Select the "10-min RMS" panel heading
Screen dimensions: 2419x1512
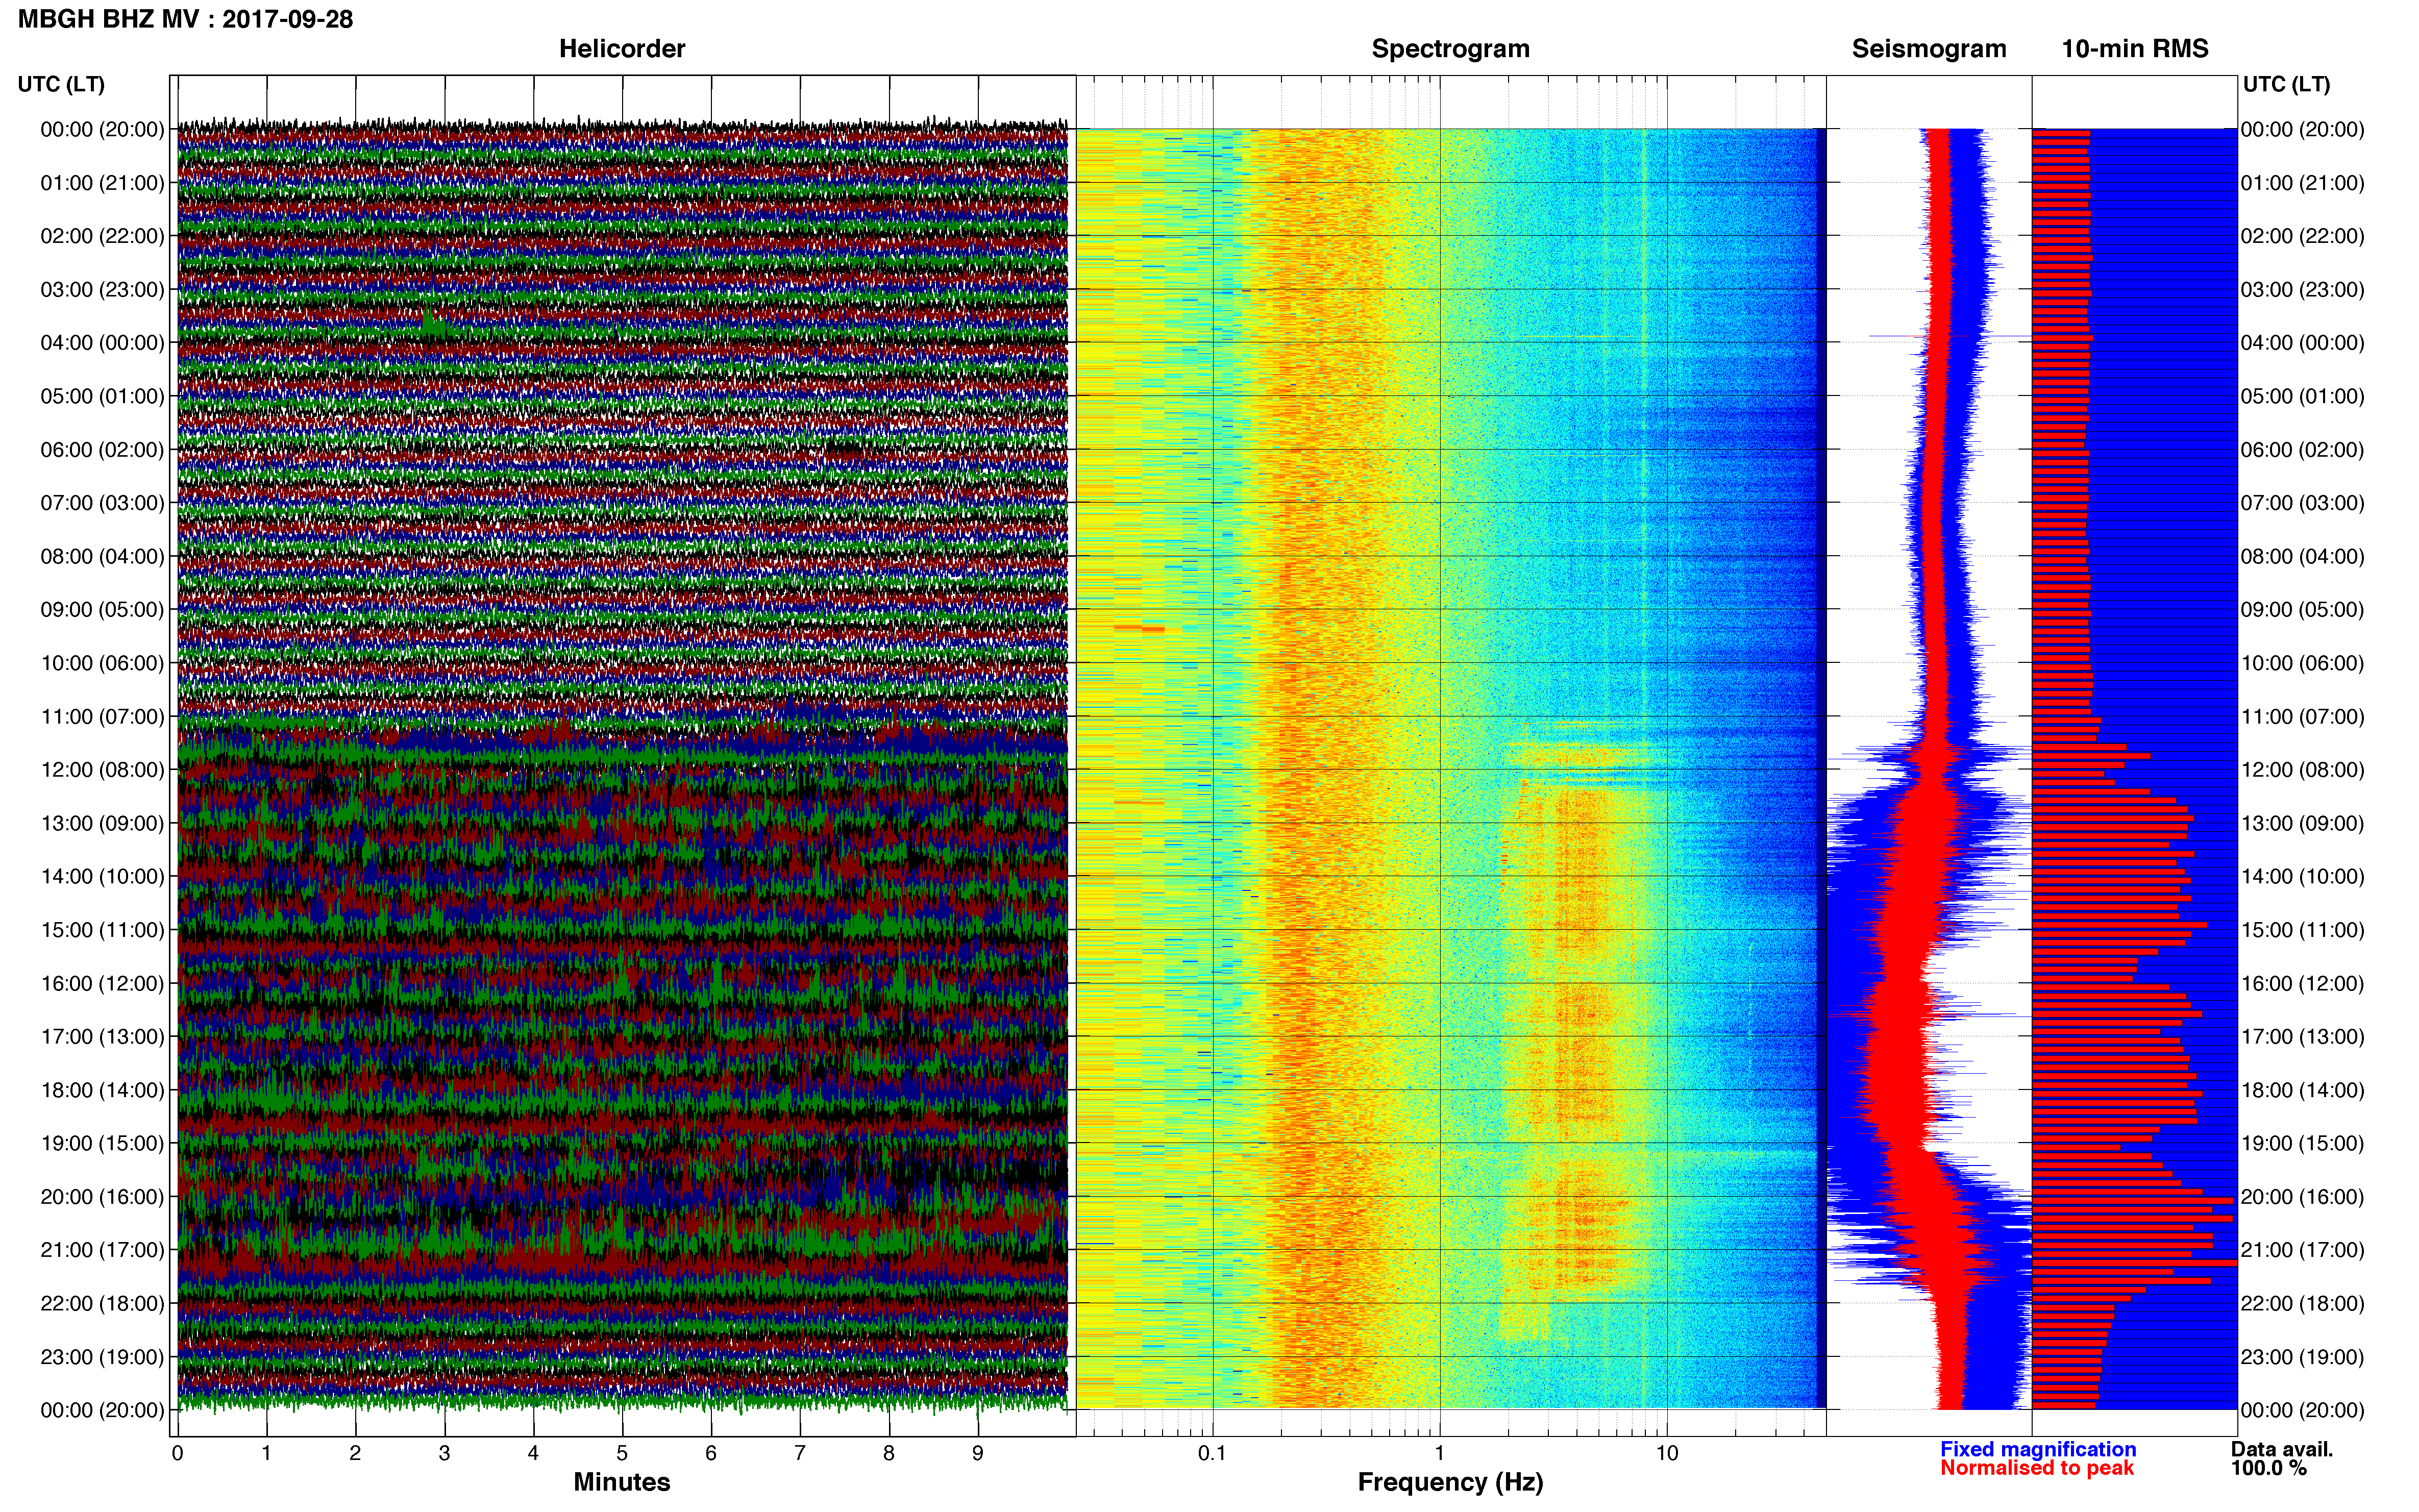coord(2135,49)
